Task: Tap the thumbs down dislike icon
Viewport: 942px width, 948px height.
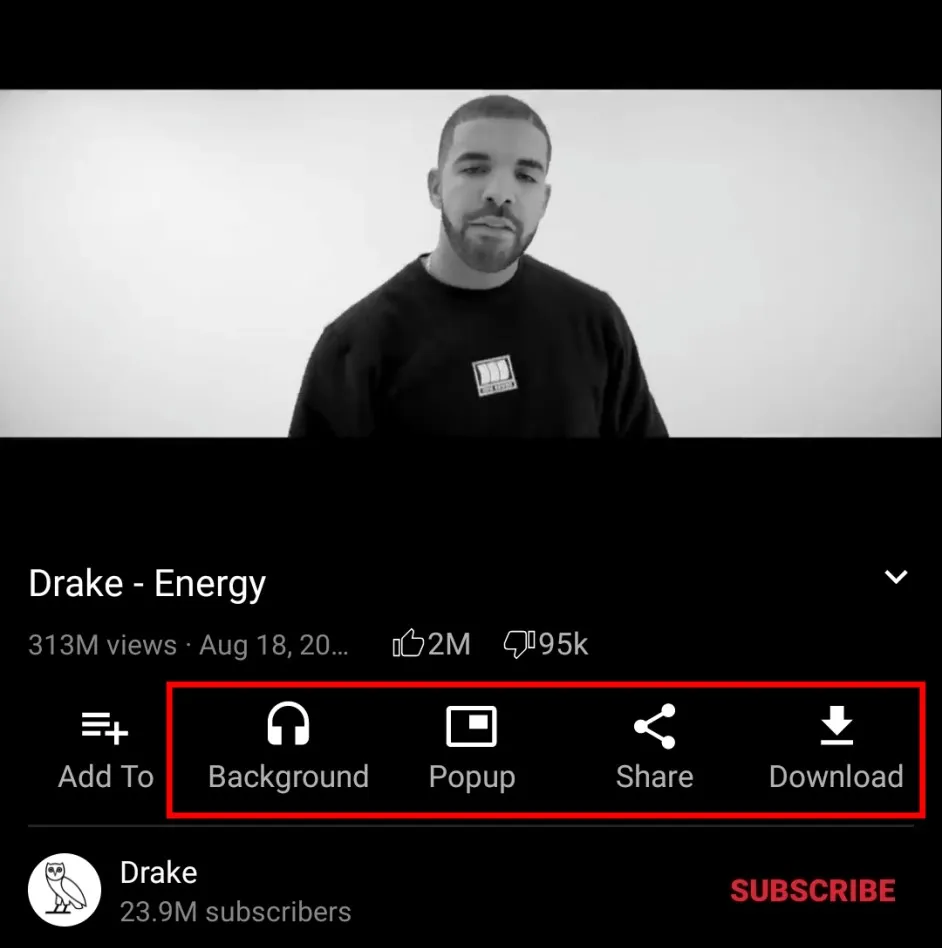Action: (519, 644)
